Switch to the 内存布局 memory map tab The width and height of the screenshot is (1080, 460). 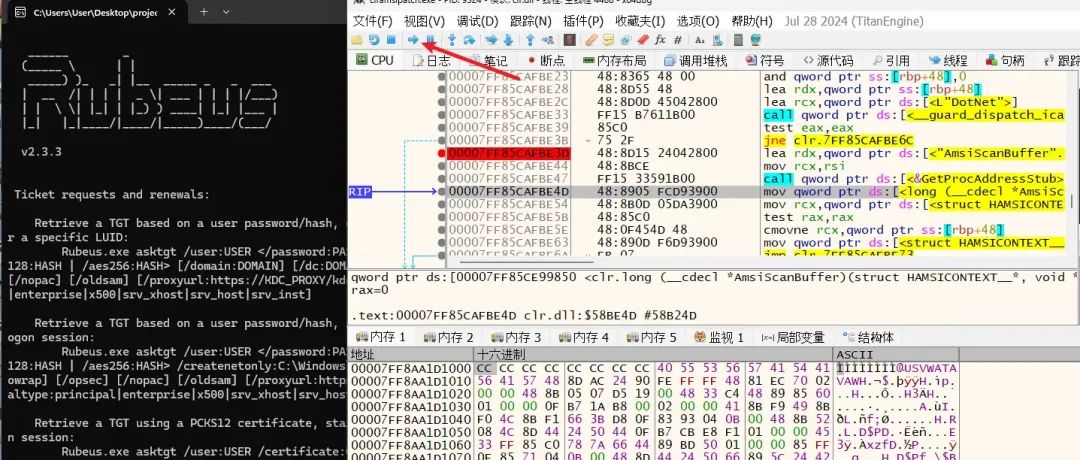coord(614,61)
